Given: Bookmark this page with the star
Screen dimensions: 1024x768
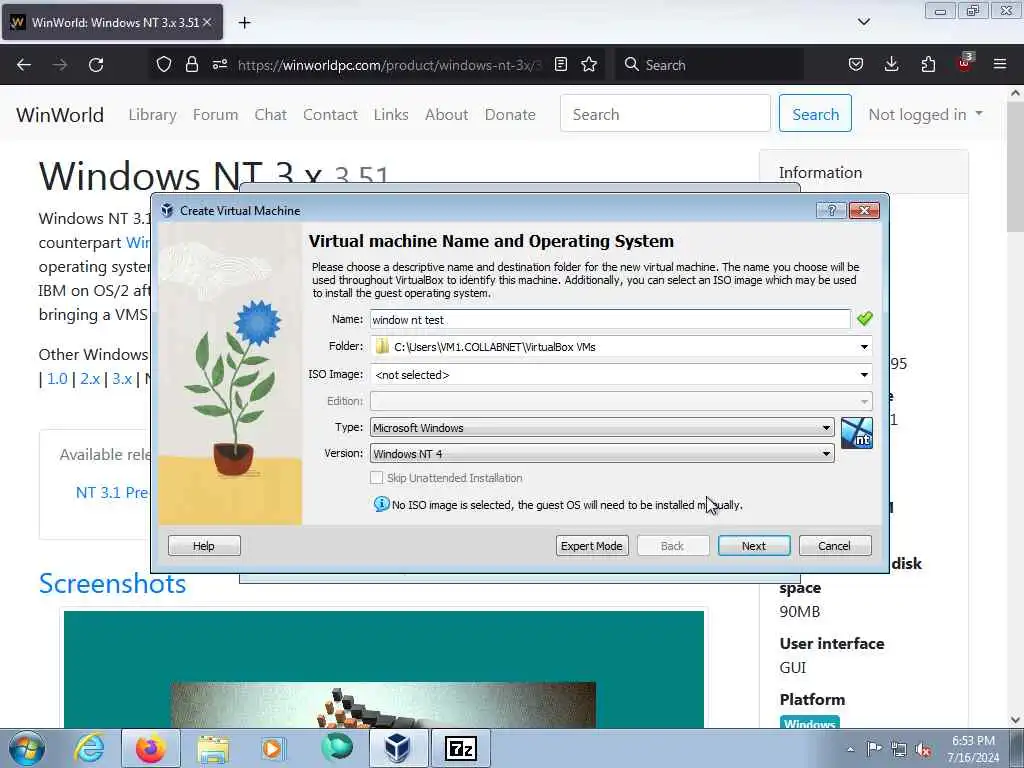Looking at the screenshot, I should (589, 65).
